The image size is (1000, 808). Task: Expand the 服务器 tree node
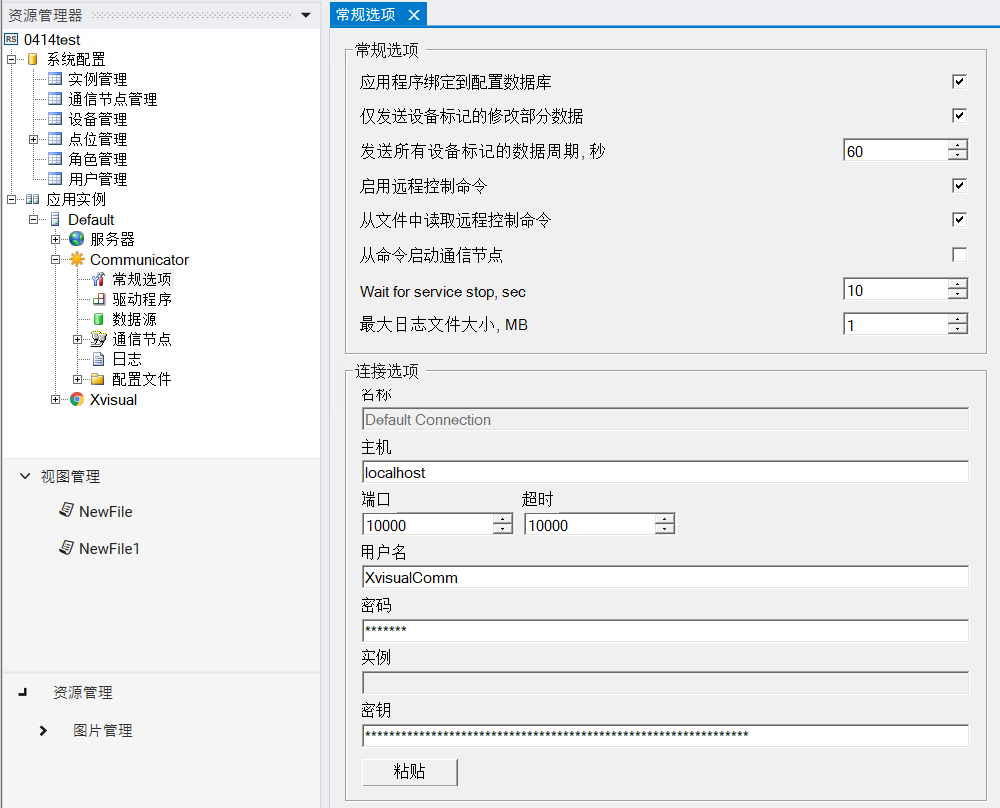[55, 239]
